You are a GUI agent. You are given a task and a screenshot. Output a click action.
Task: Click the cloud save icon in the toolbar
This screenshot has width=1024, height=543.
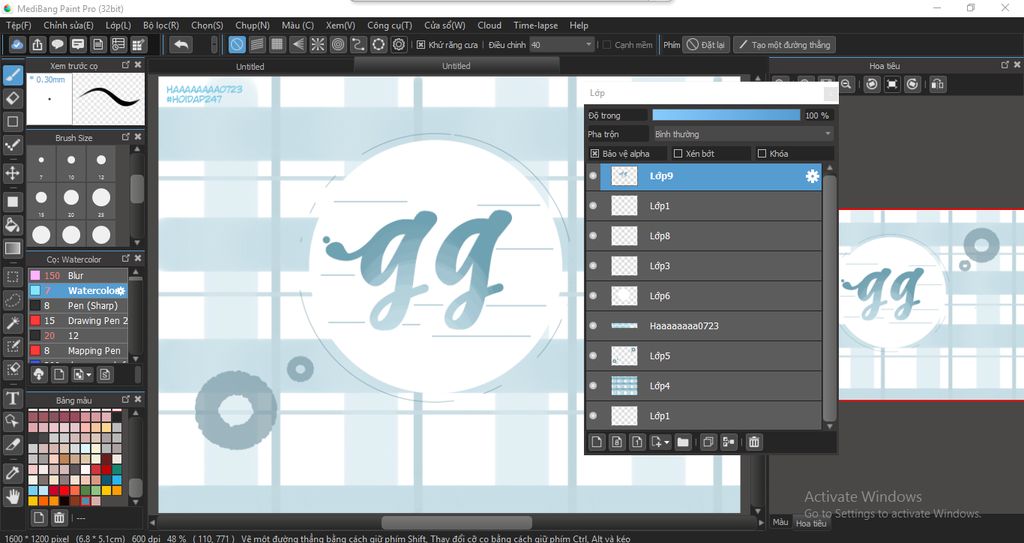click(x=17, y=44)
